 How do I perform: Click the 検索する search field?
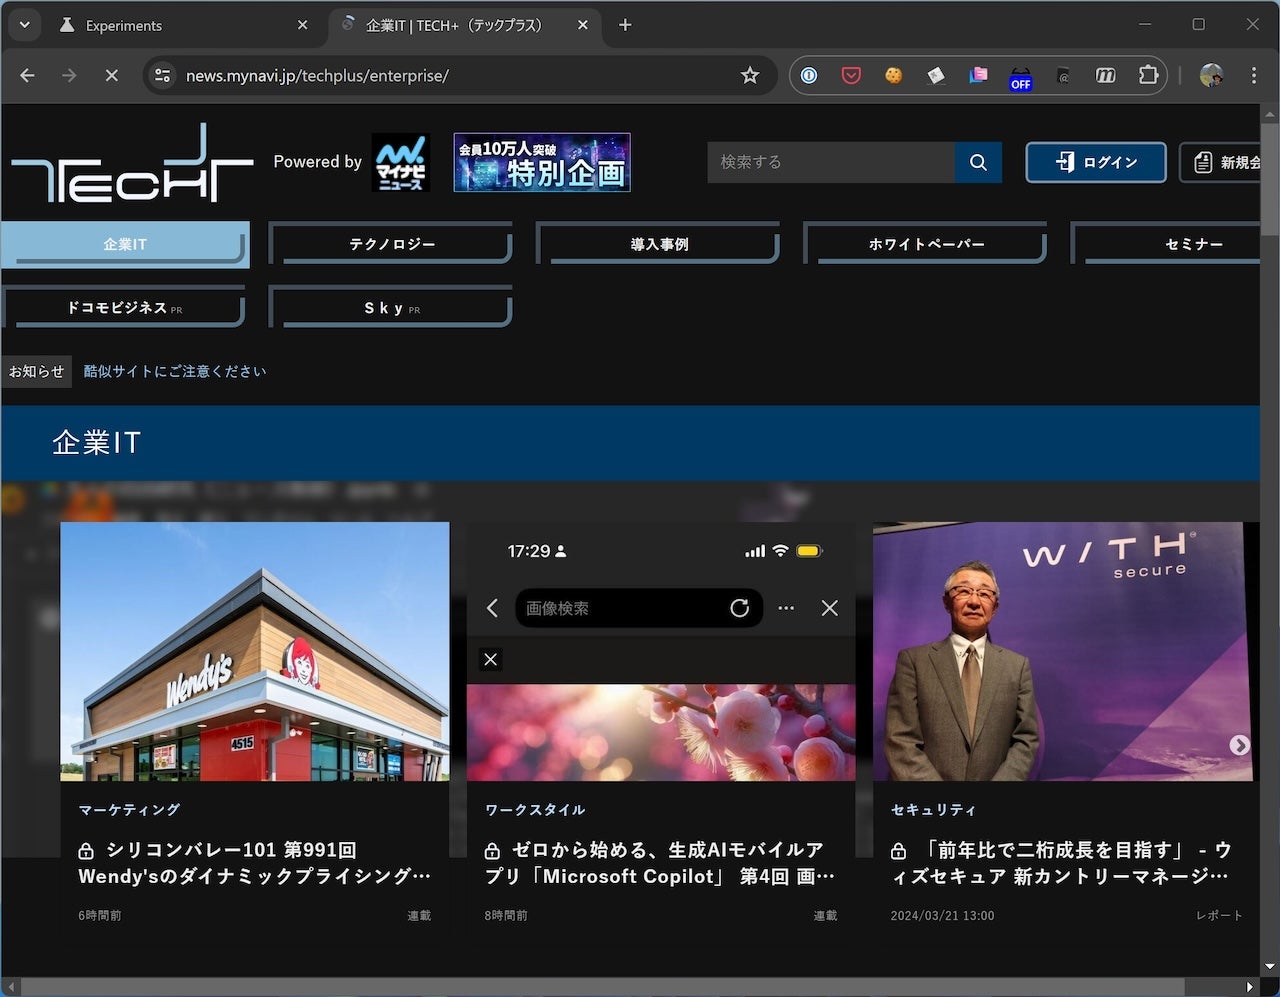pos(831,162)
